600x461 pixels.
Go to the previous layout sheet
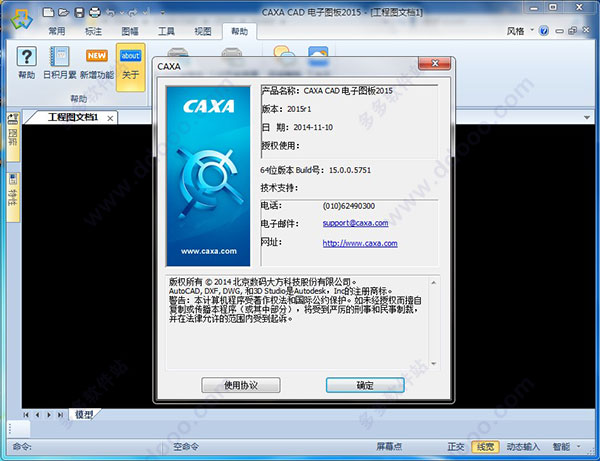[37, 415]
